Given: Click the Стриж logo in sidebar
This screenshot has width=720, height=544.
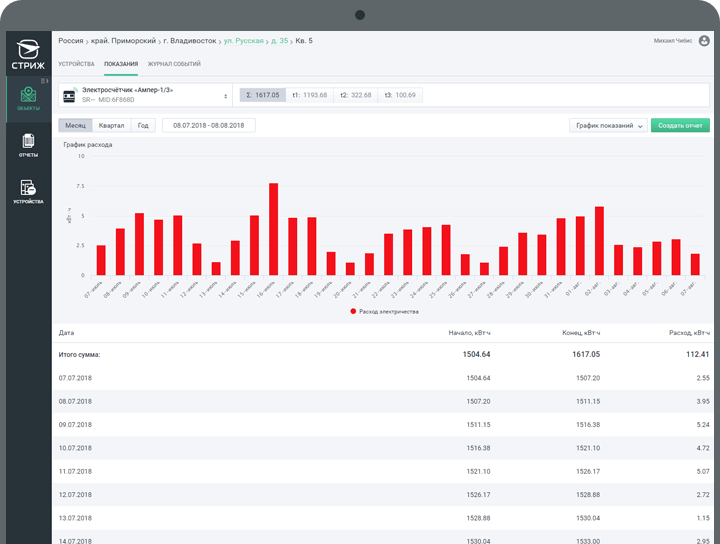Looking at the screenshot, I should coord(29,52).
